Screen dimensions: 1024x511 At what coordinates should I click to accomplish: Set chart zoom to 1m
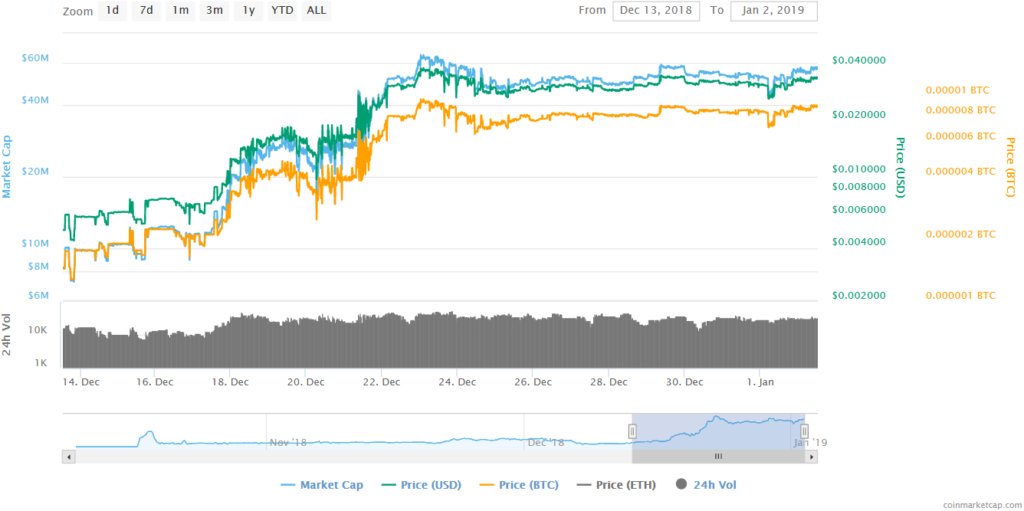coord(180,11)
